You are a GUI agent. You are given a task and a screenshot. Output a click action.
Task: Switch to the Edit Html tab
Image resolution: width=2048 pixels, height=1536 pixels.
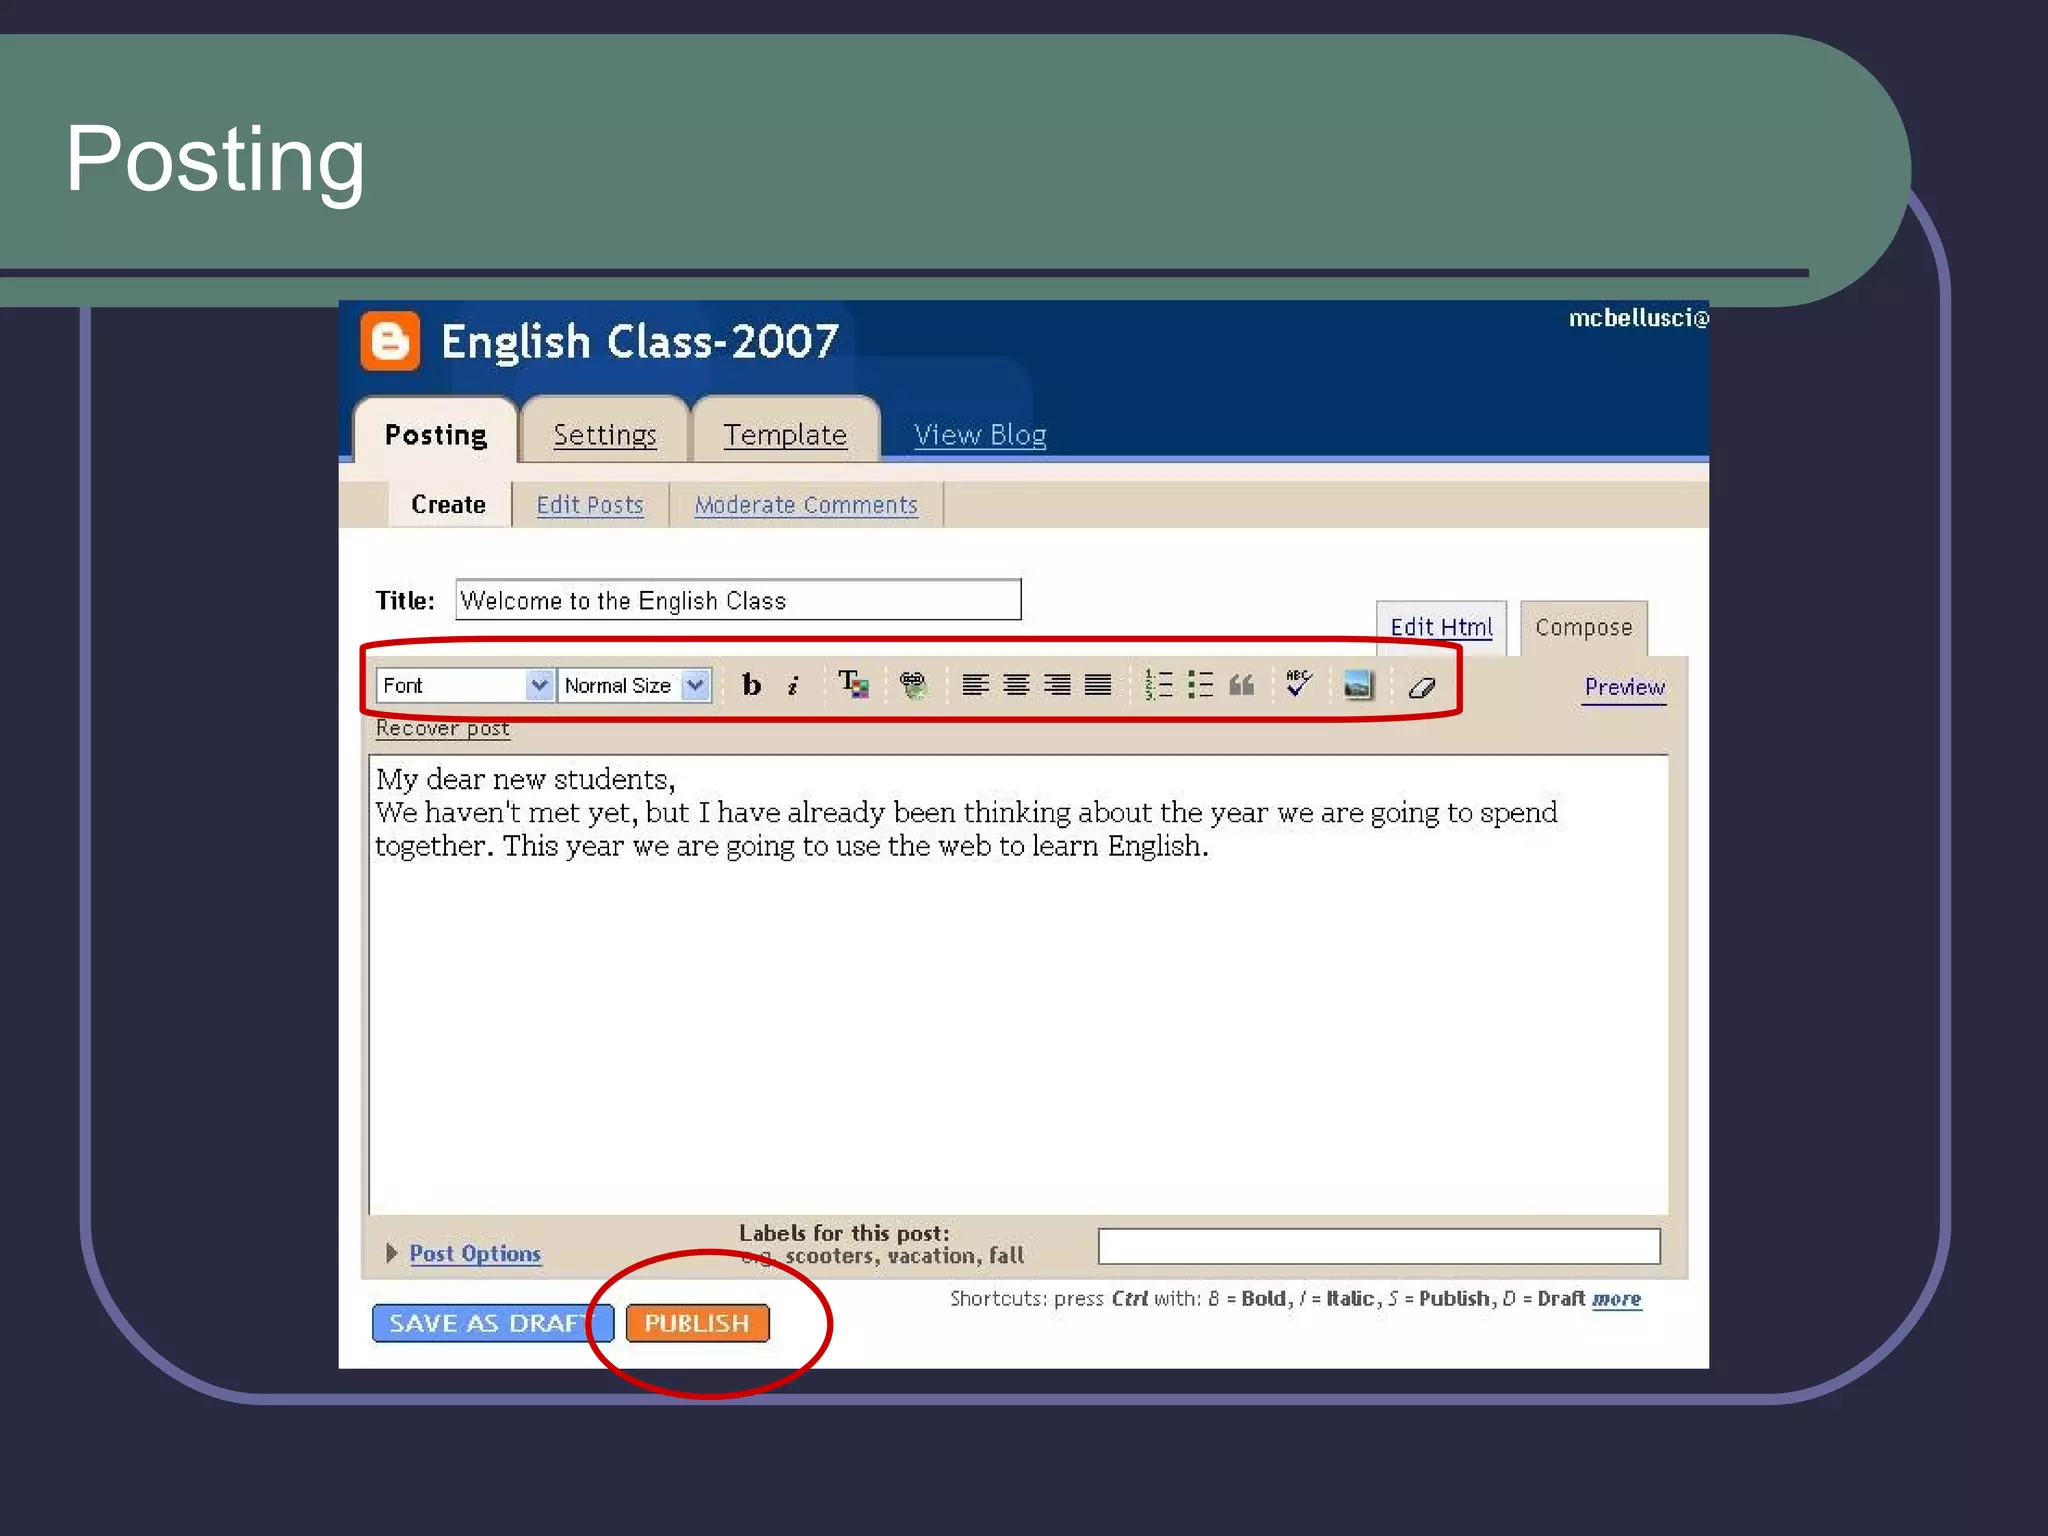pos(1440,627)
